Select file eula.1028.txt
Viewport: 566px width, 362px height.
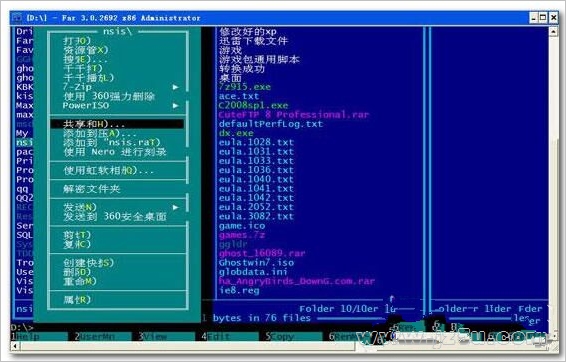coord(256,142)
